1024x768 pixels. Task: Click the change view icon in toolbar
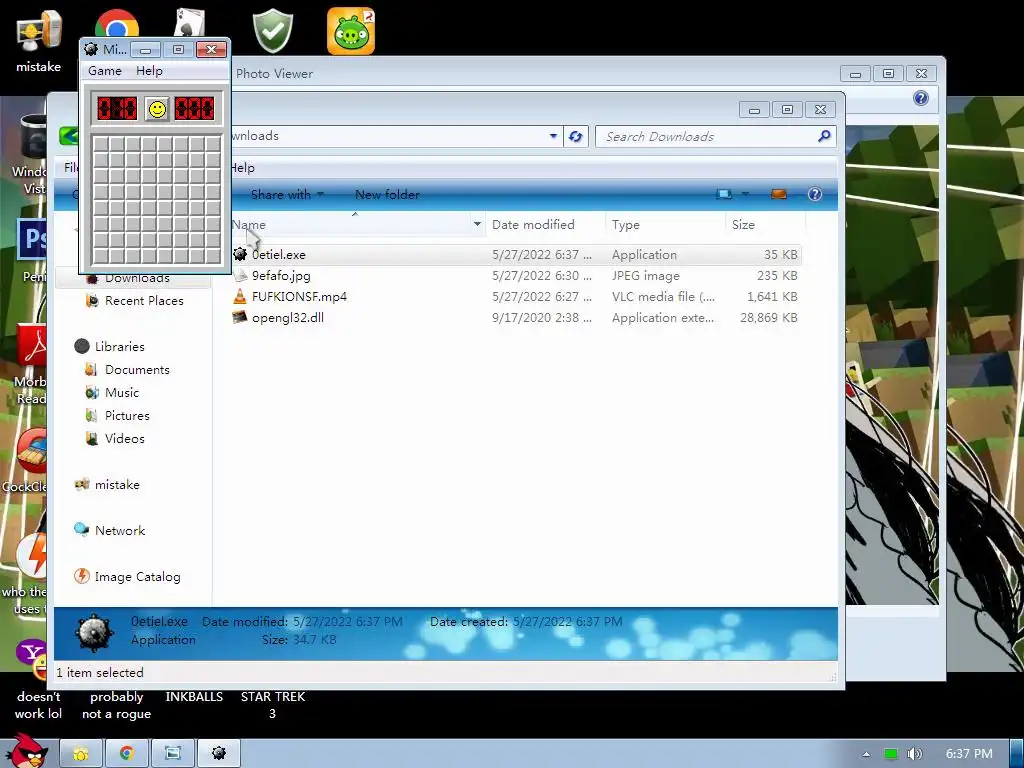point(724,194)
